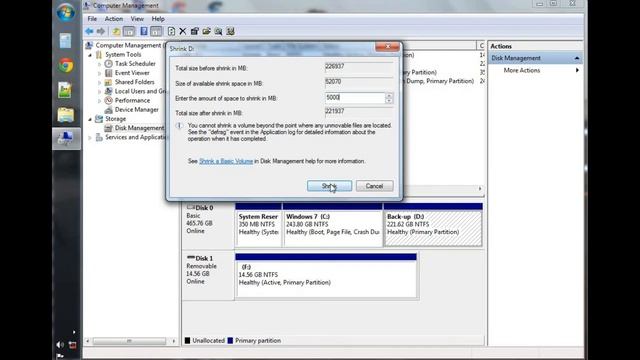
Task: Open the folder explorer taskbar icon
Action: coord(66,115)
